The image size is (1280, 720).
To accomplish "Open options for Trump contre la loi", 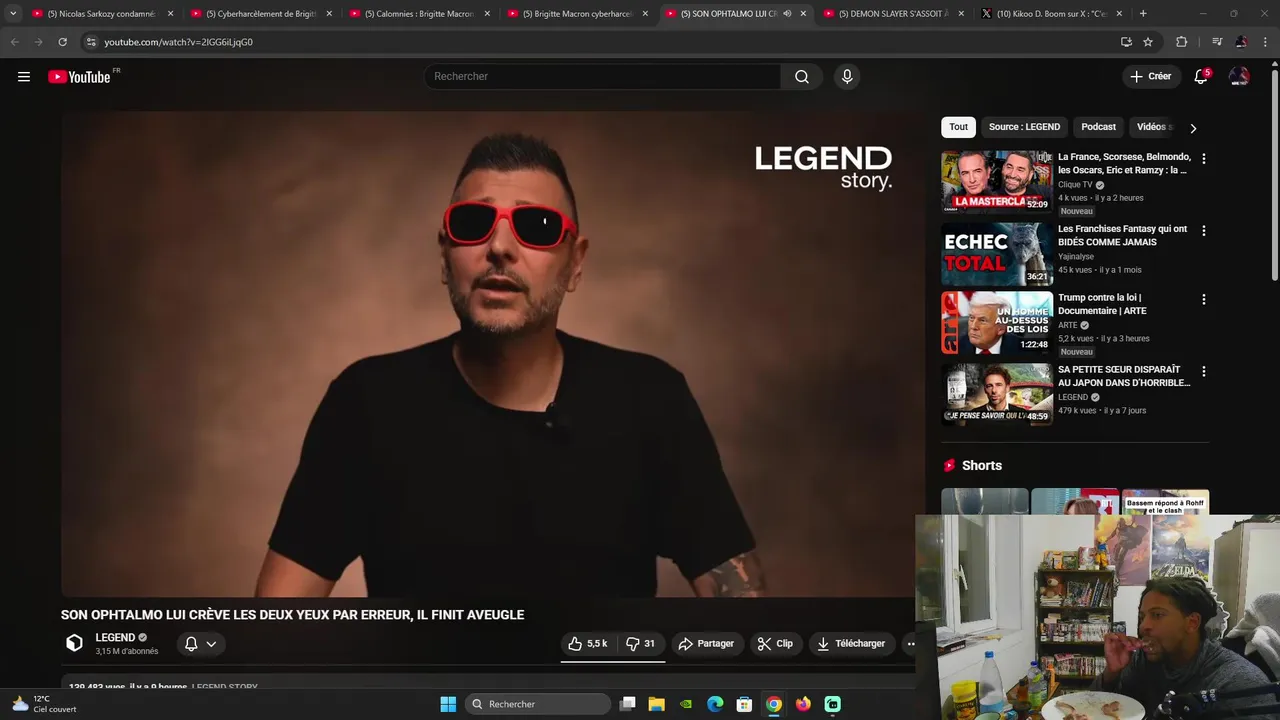I will [x=1203, y=300].
